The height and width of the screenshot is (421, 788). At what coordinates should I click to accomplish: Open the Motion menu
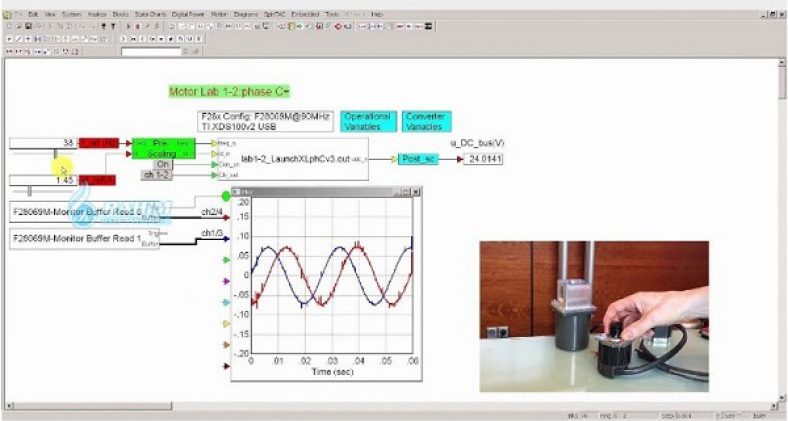[219, 14]
